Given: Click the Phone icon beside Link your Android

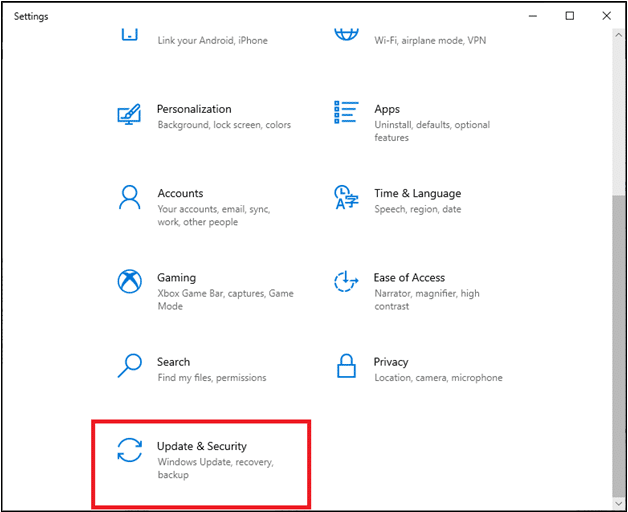Looking at the screenshot, I should (x=129, y=34).
